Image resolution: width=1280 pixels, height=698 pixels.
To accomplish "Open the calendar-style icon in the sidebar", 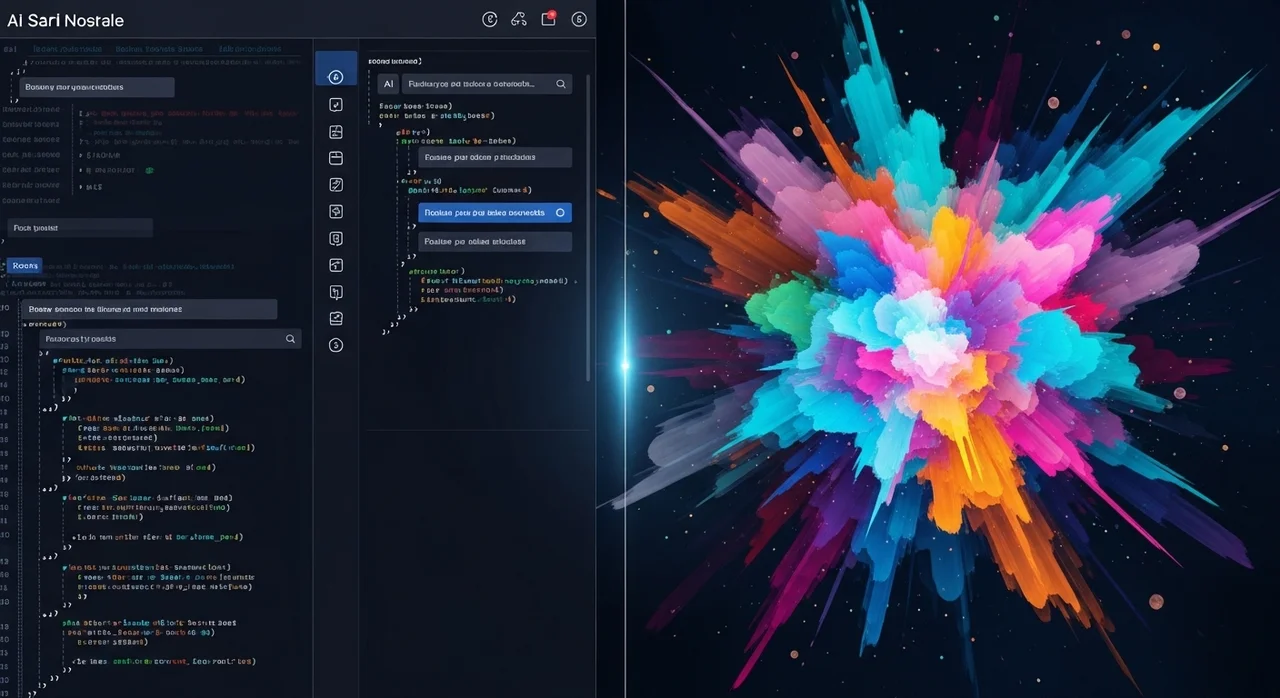I will 336,158.
